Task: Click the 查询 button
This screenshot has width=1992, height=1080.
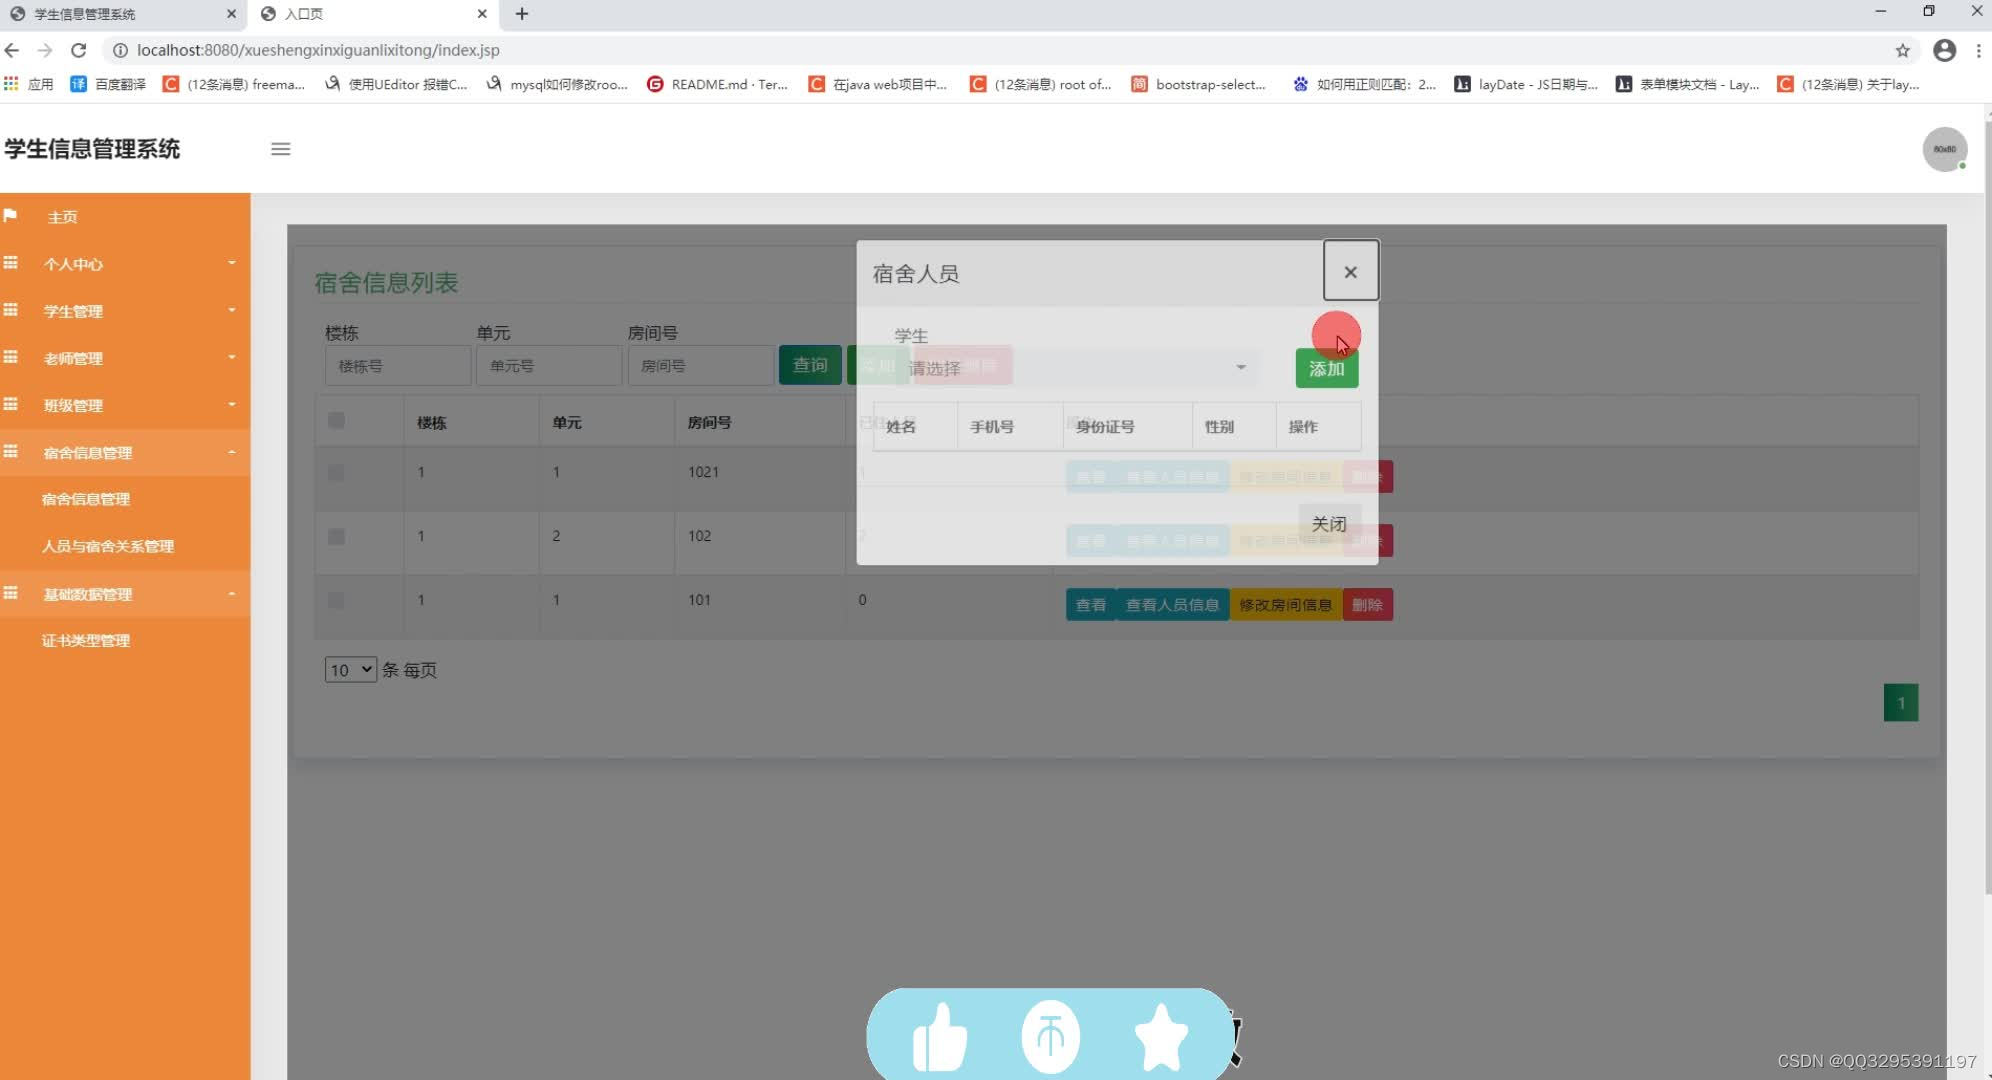Action: click(x=810, y=365)
